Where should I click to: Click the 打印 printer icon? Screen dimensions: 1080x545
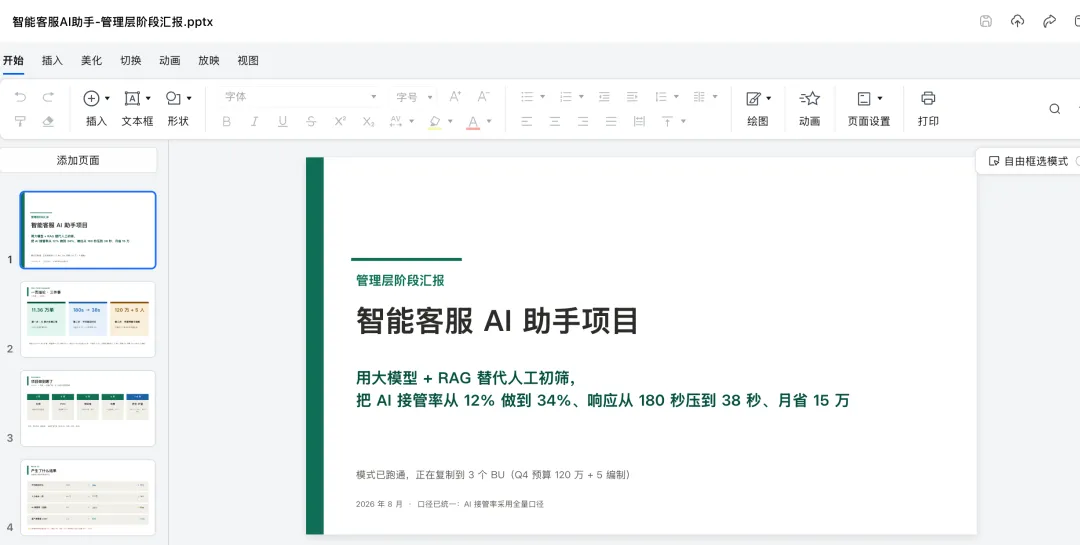928,99
